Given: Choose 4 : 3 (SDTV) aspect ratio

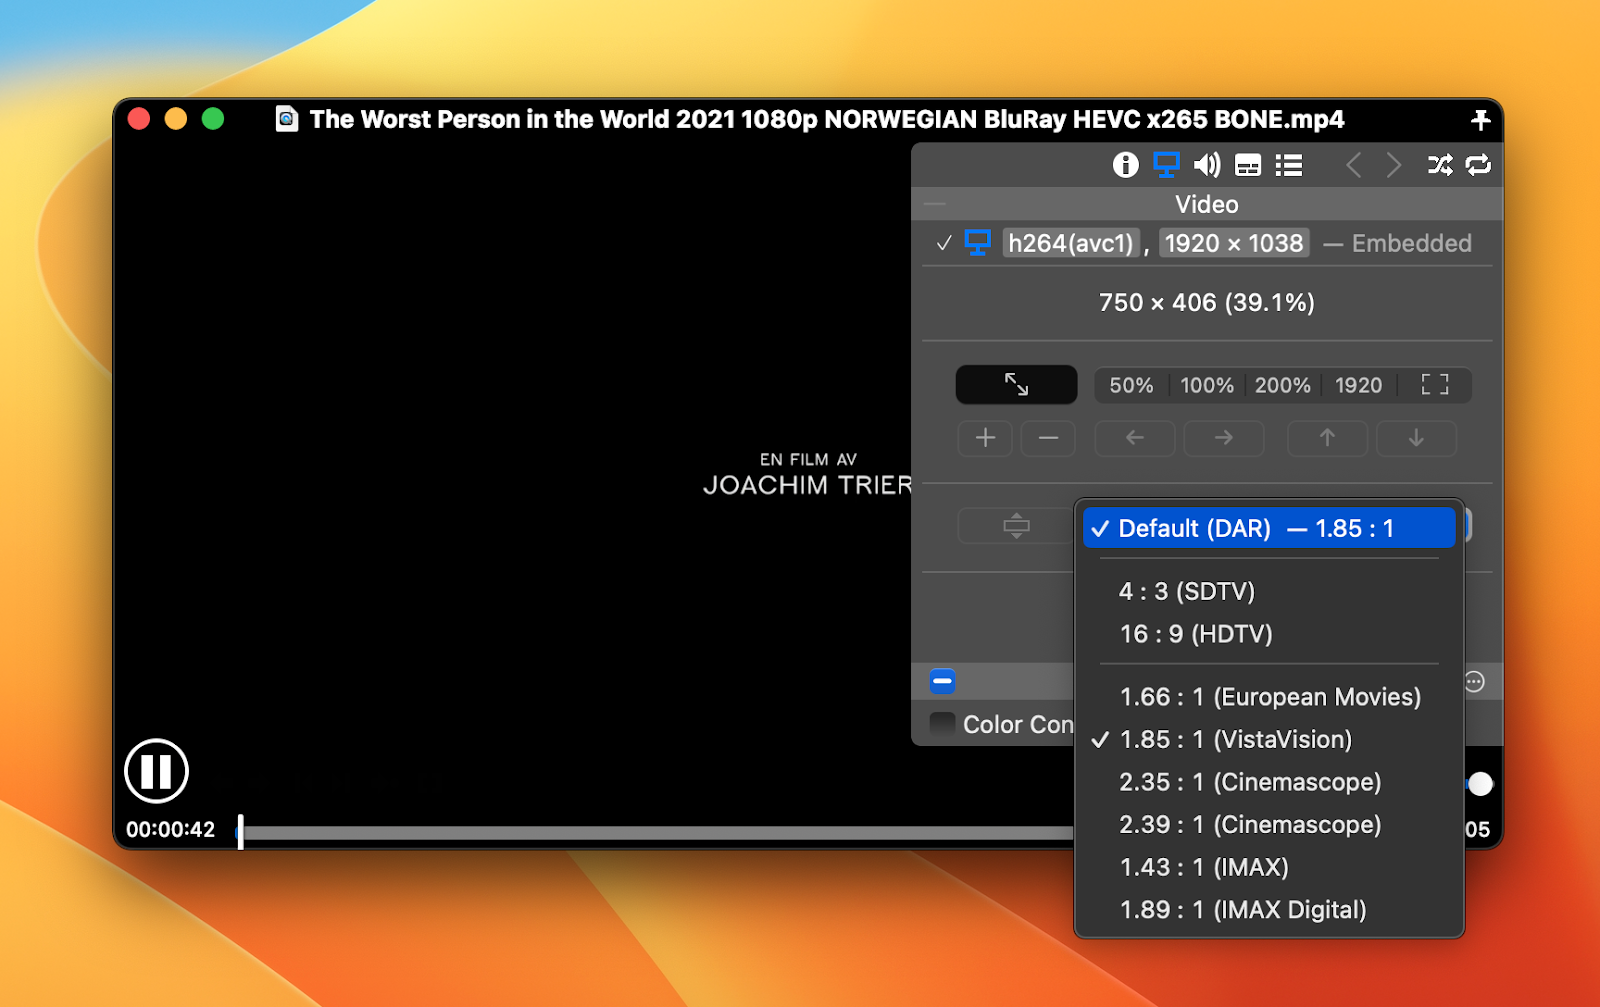Looking at the screenshot, I should pos(1269,591).
